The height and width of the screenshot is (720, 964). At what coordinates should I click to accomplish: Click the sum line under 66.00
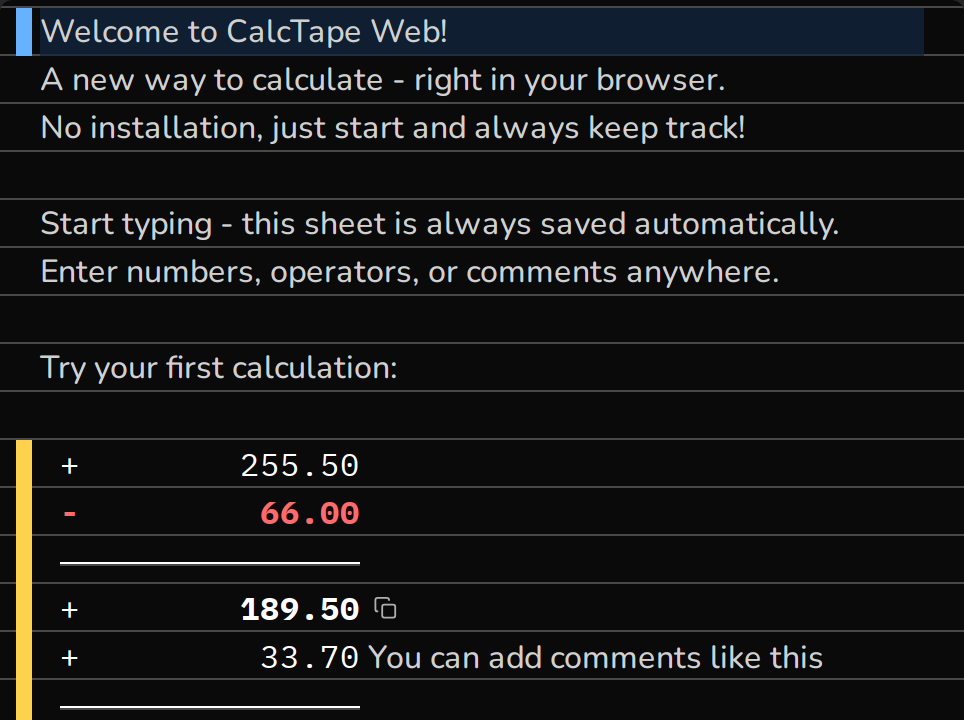click(x=210, y=562)
